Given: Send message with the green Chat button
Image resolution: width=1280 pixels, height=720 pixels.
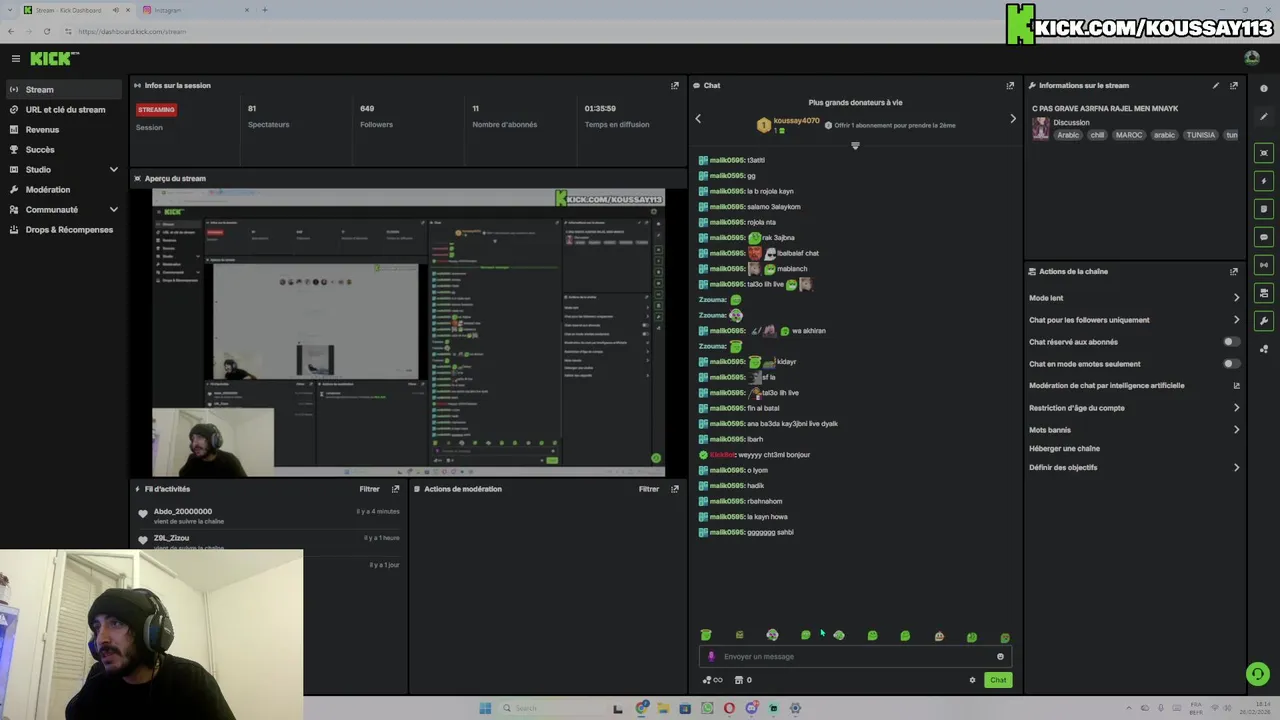Looking at the screenshot, I should (998, 680).
